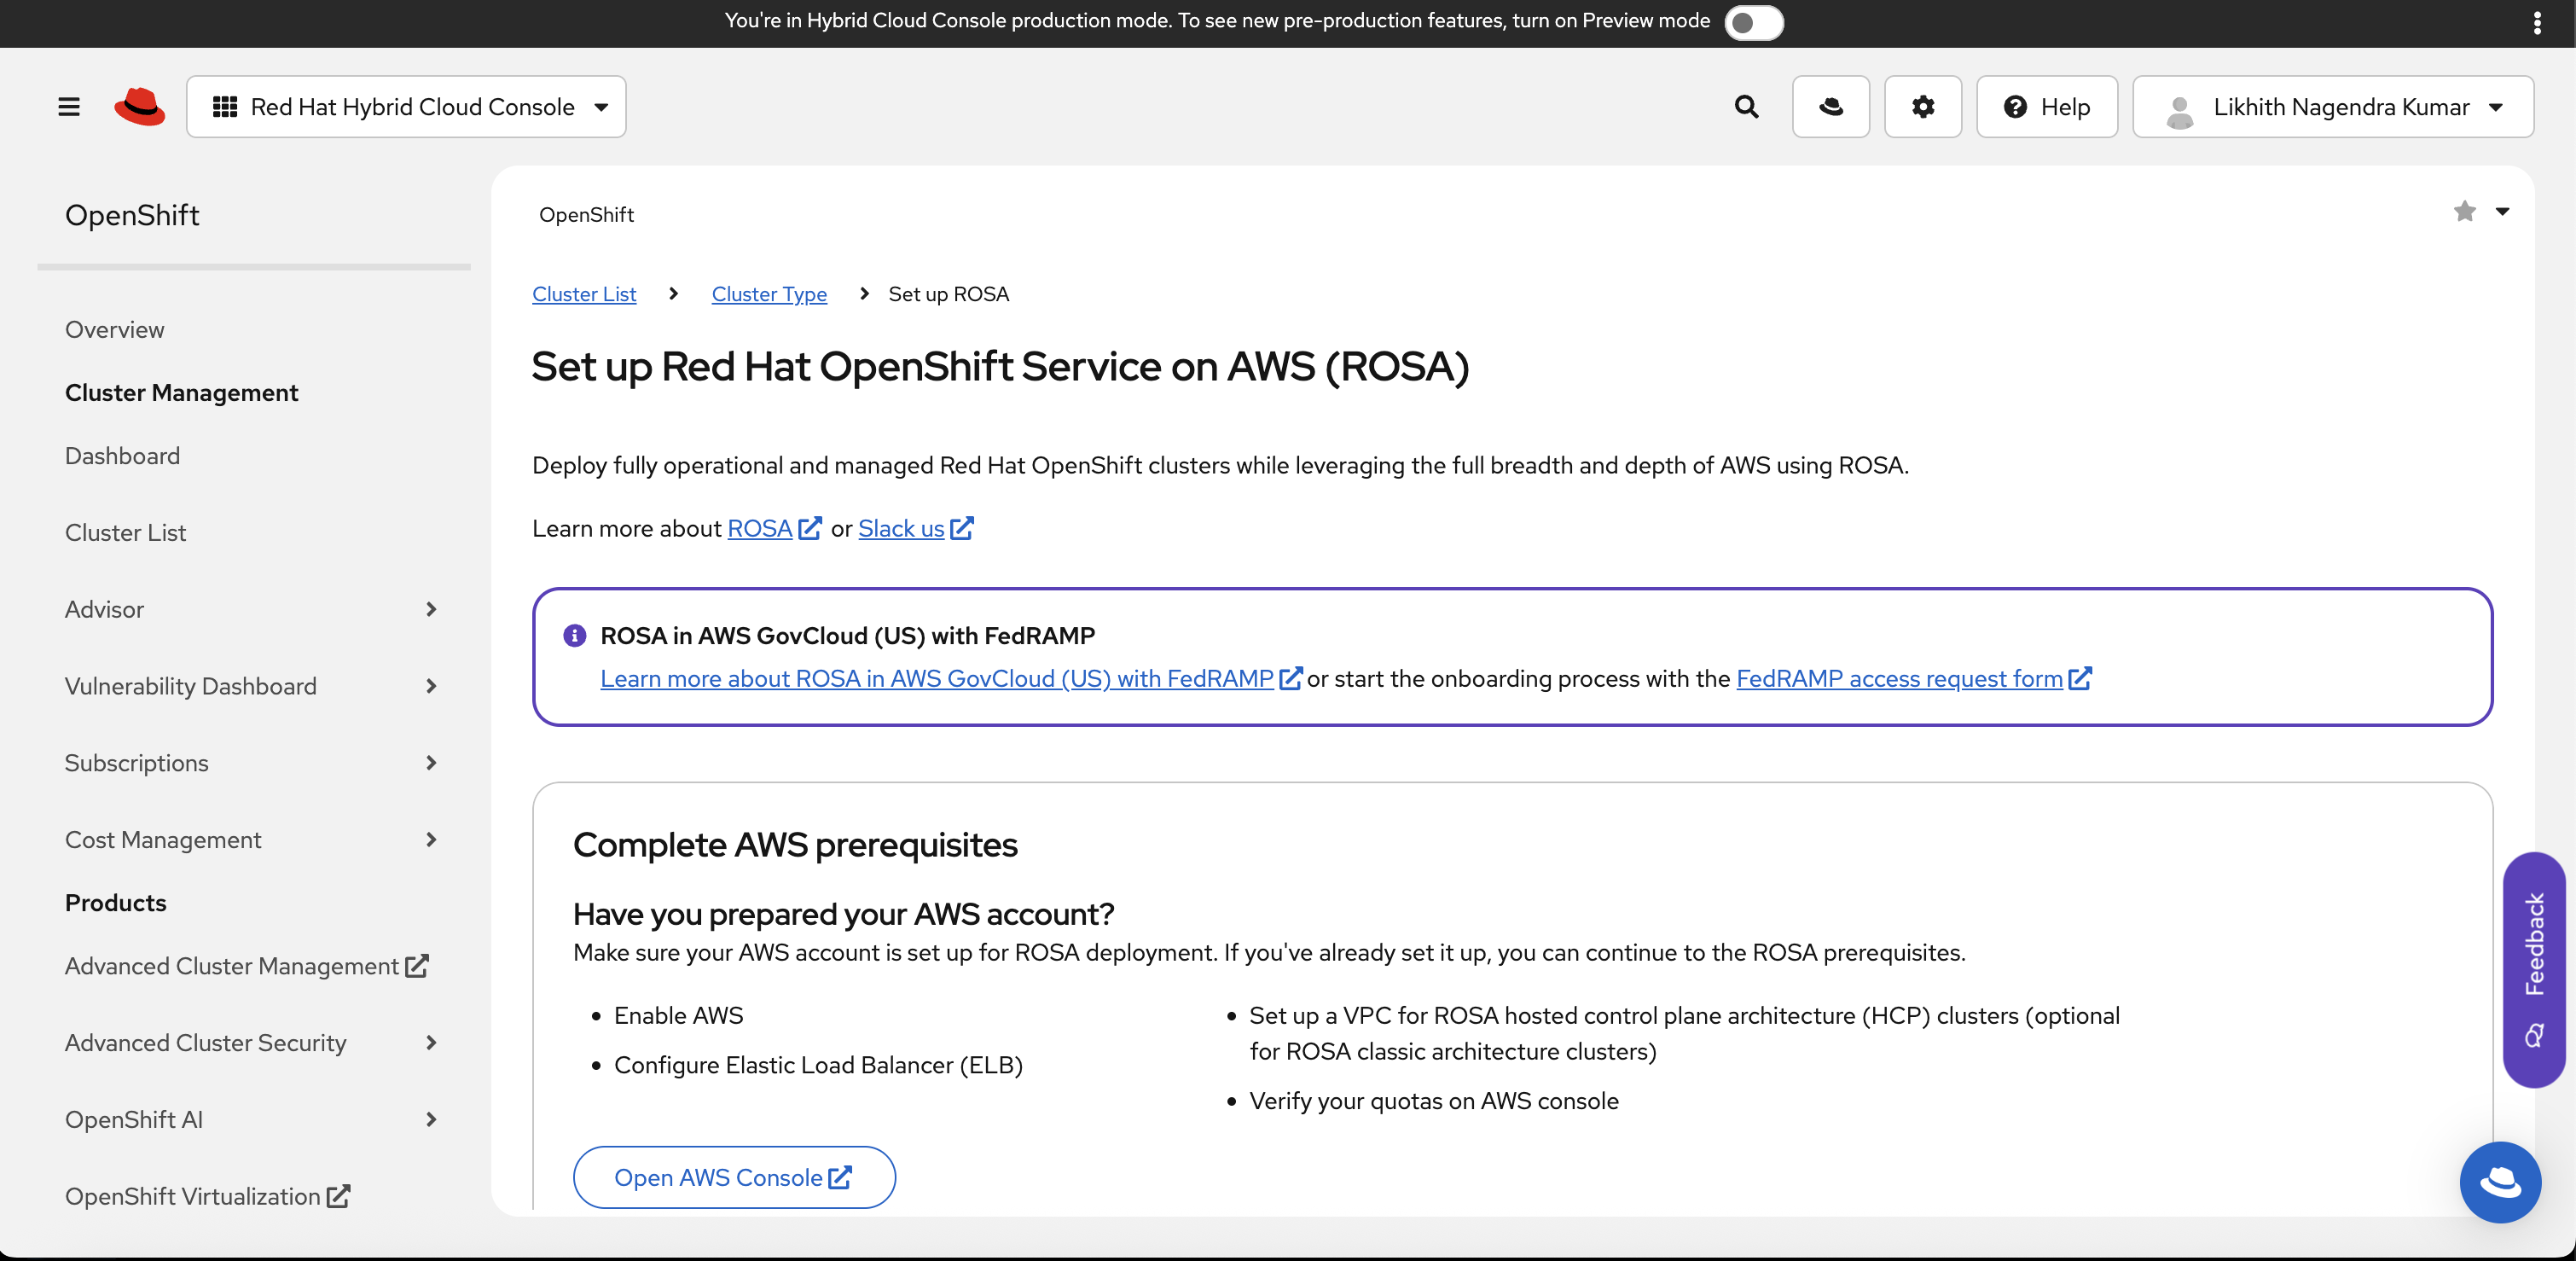Image resolution: width=2576 pixels, height=1261 pixels.
Task: Toggle Preview mode switch on
Action: click(x=1753, y=22)
